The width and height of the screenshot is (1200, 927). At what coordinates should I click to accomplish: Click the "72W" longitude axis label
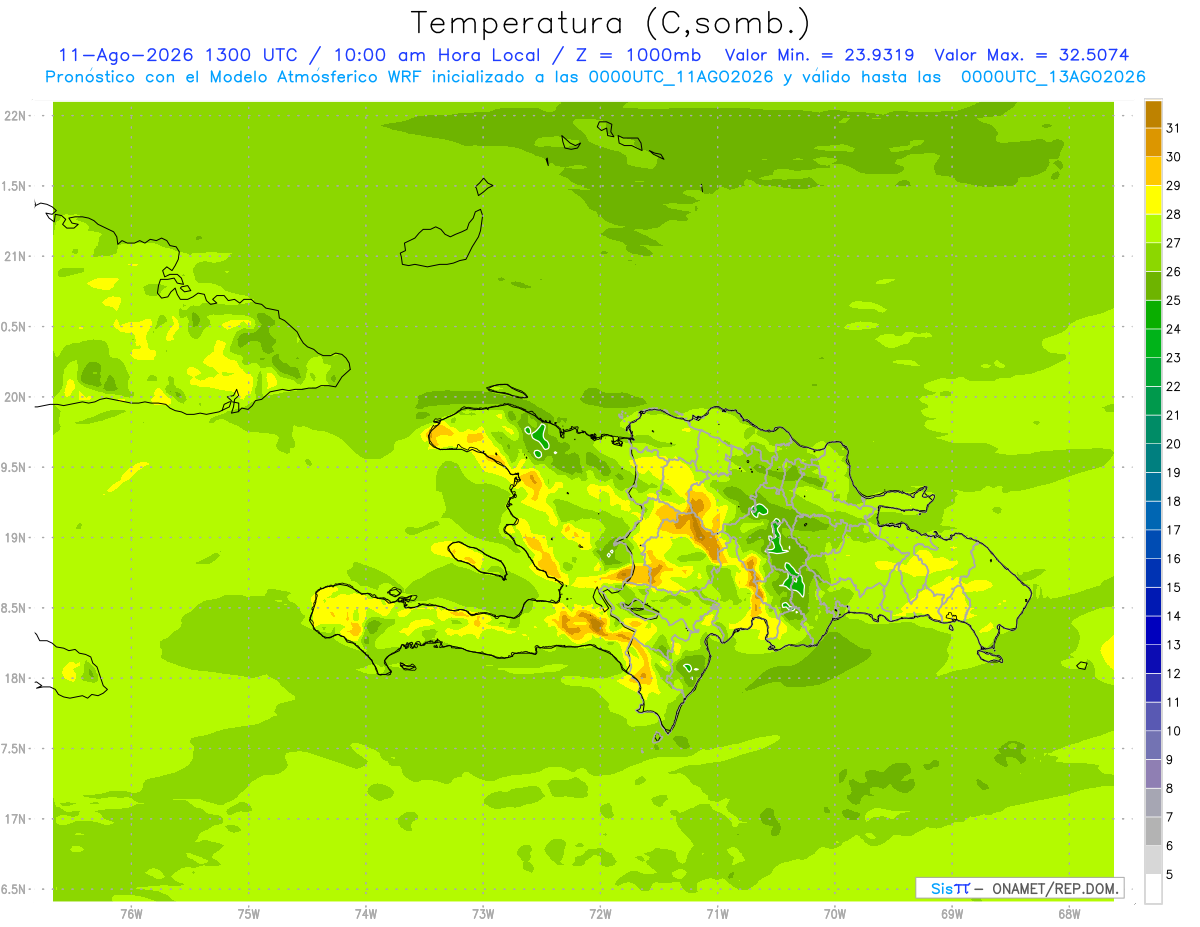coord(600,914)
